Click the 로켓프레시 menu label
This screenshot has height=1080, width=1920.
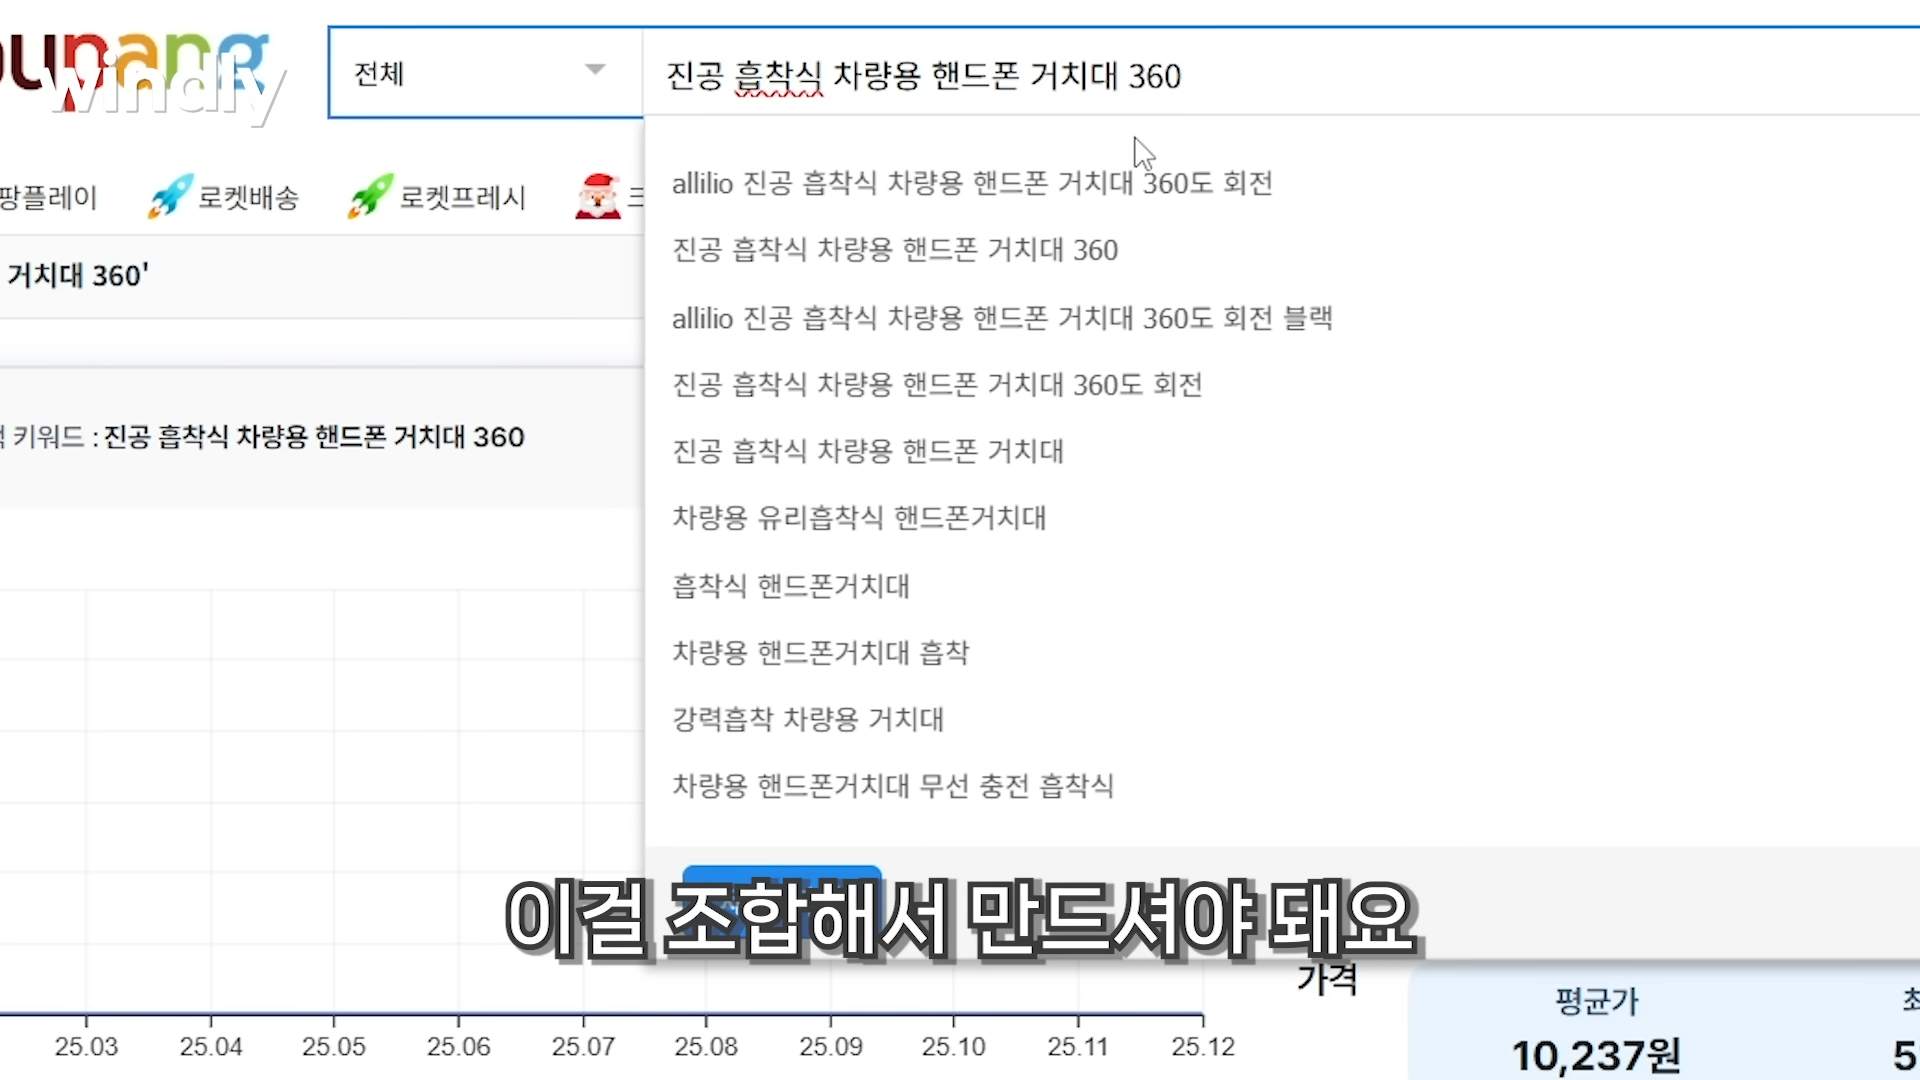click(x=462, y=198)
